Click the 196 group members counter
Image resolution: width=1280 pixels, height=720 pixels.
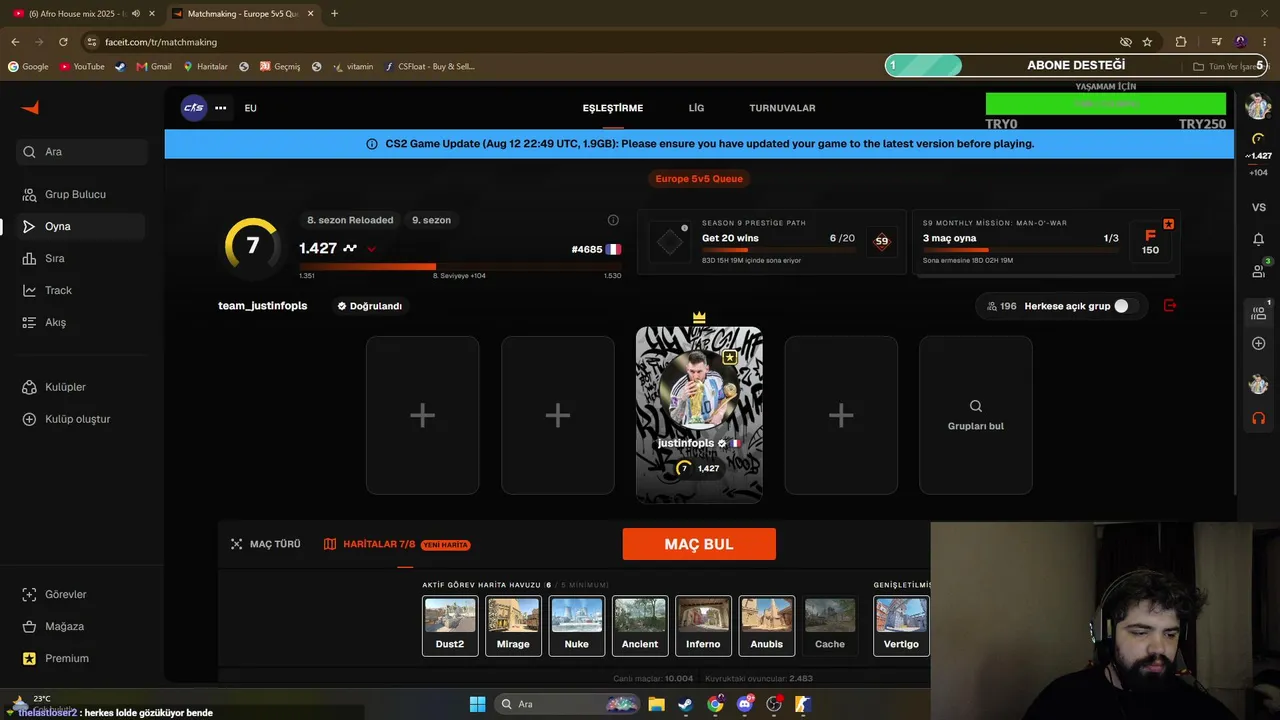point(1001,306)
